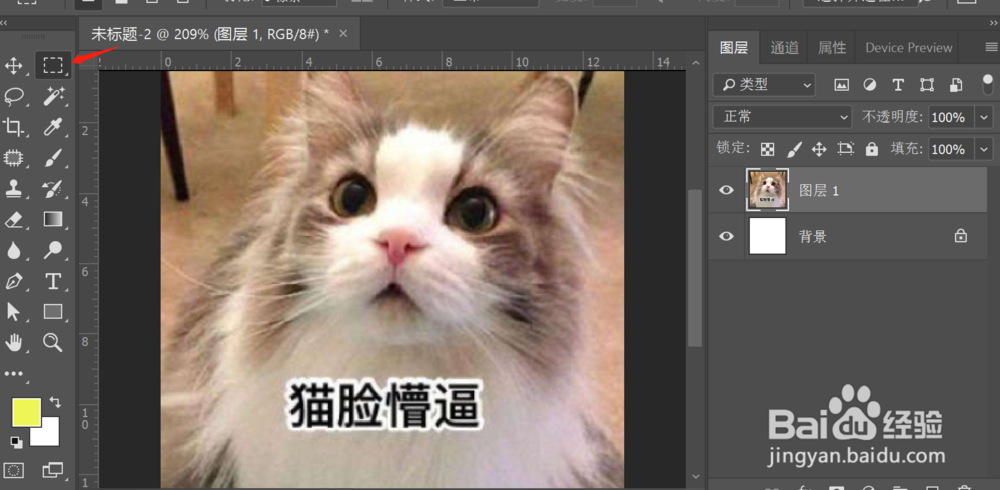Swap foreground and background colors

[x=55, y=402]
